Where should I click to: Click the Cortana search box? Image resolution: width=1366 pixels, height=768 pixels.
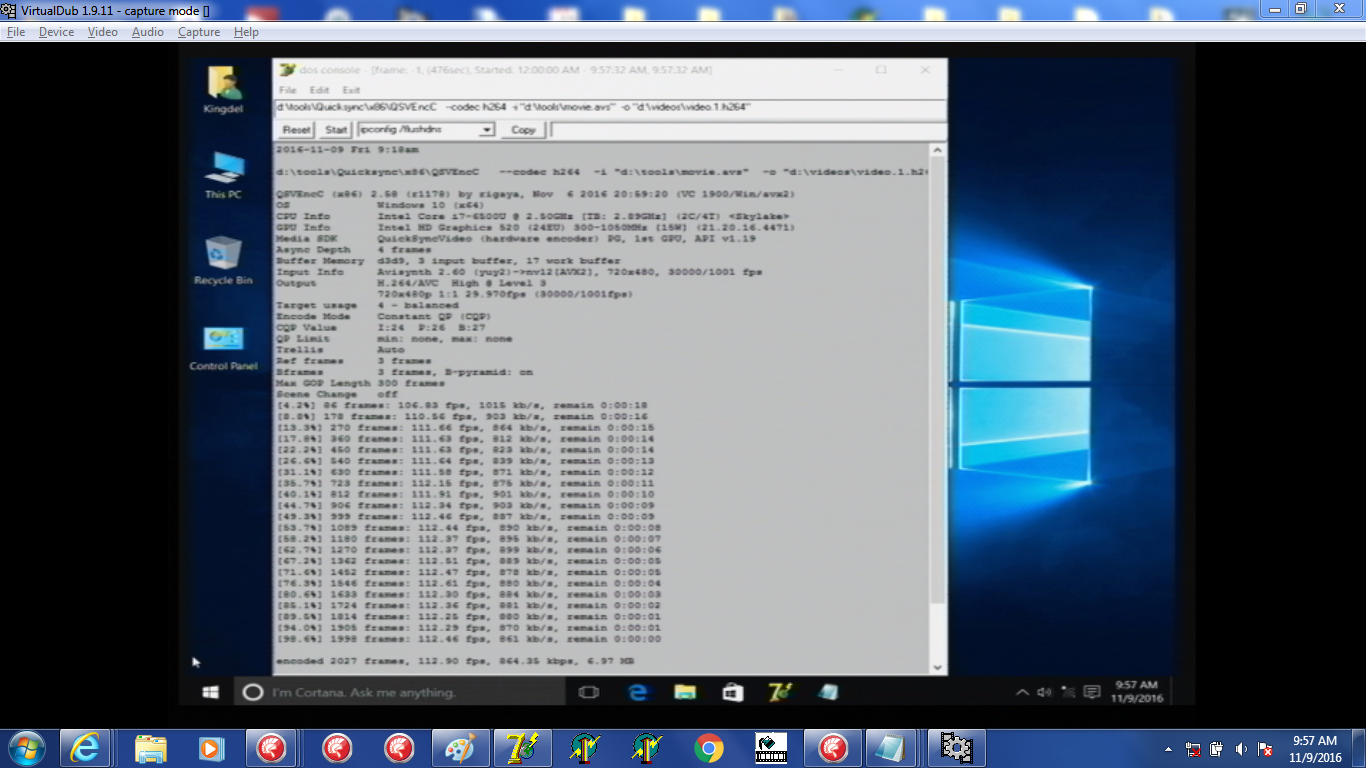400,692
